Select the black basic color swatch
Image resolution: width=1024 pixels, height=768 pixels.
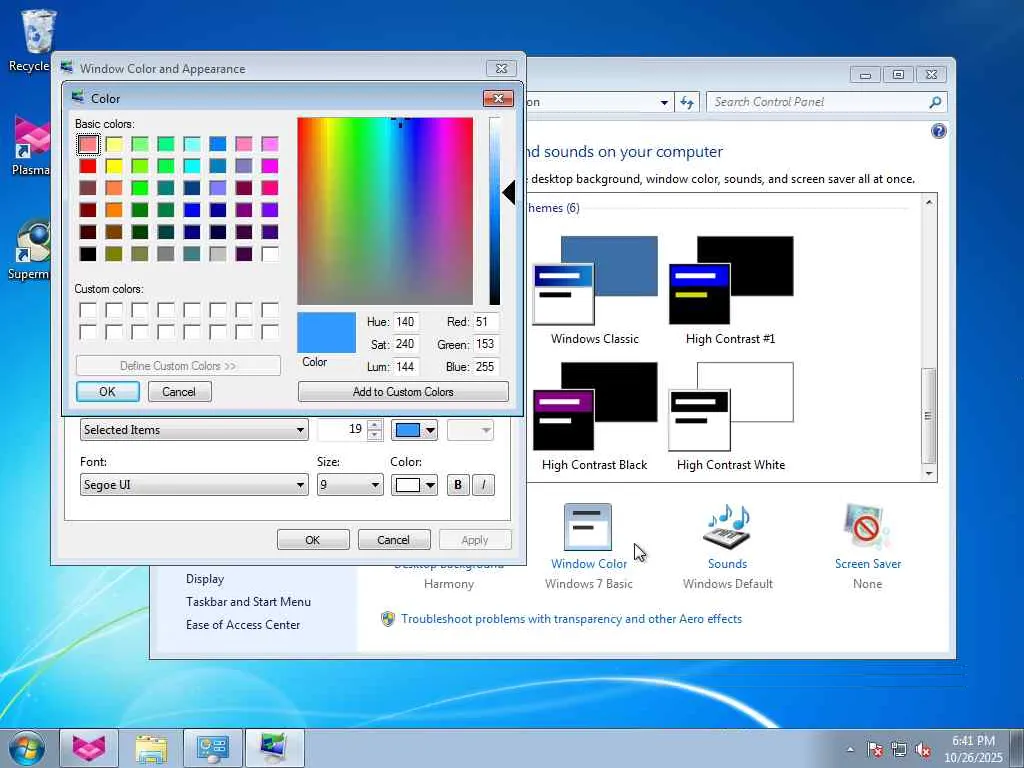88,253
